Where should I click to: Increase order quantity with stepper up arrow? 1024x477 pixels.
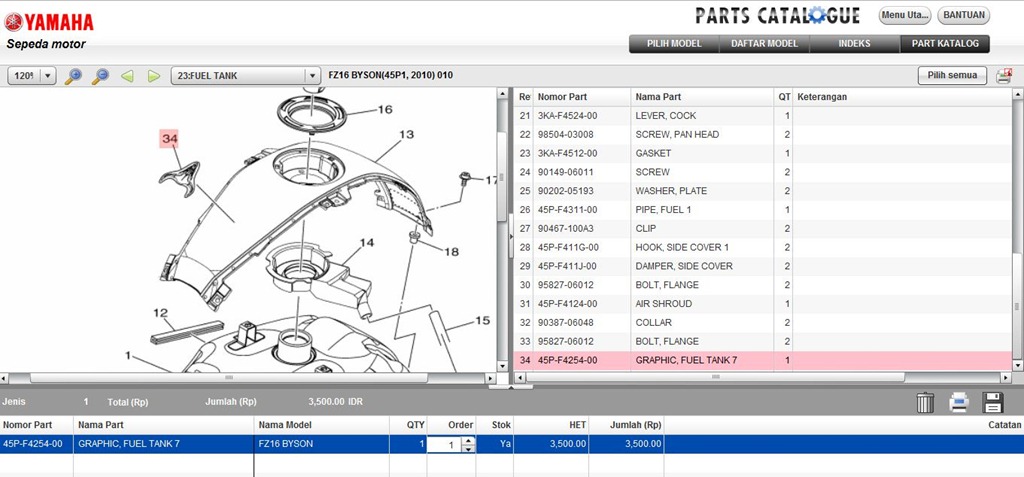(x=469, y=440)
